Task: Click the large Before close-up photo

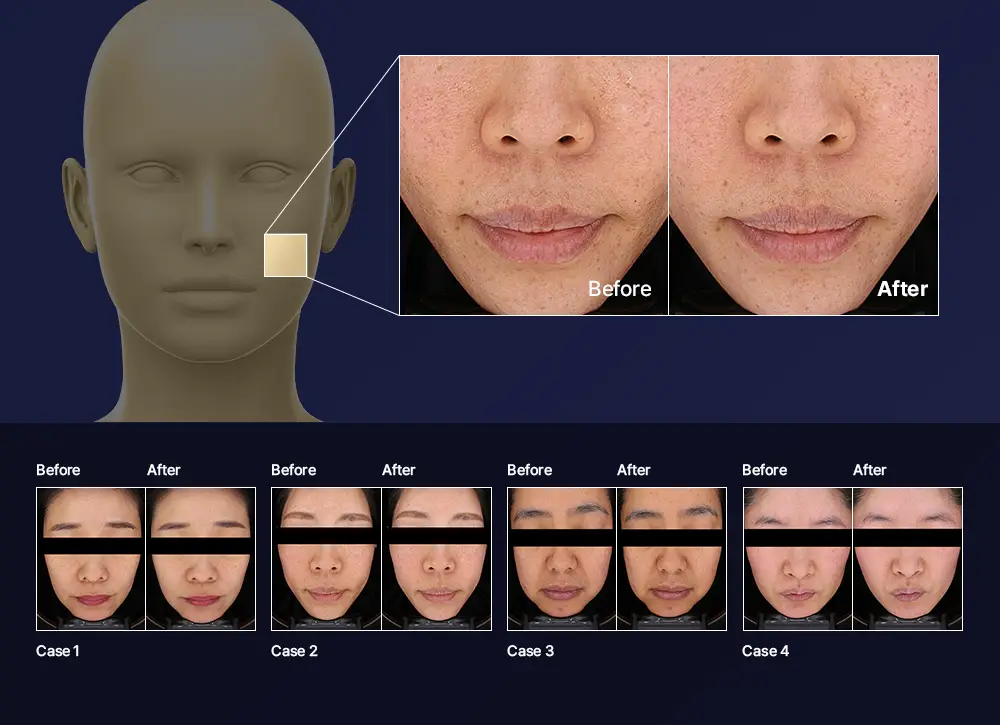Action: [534, 186]
